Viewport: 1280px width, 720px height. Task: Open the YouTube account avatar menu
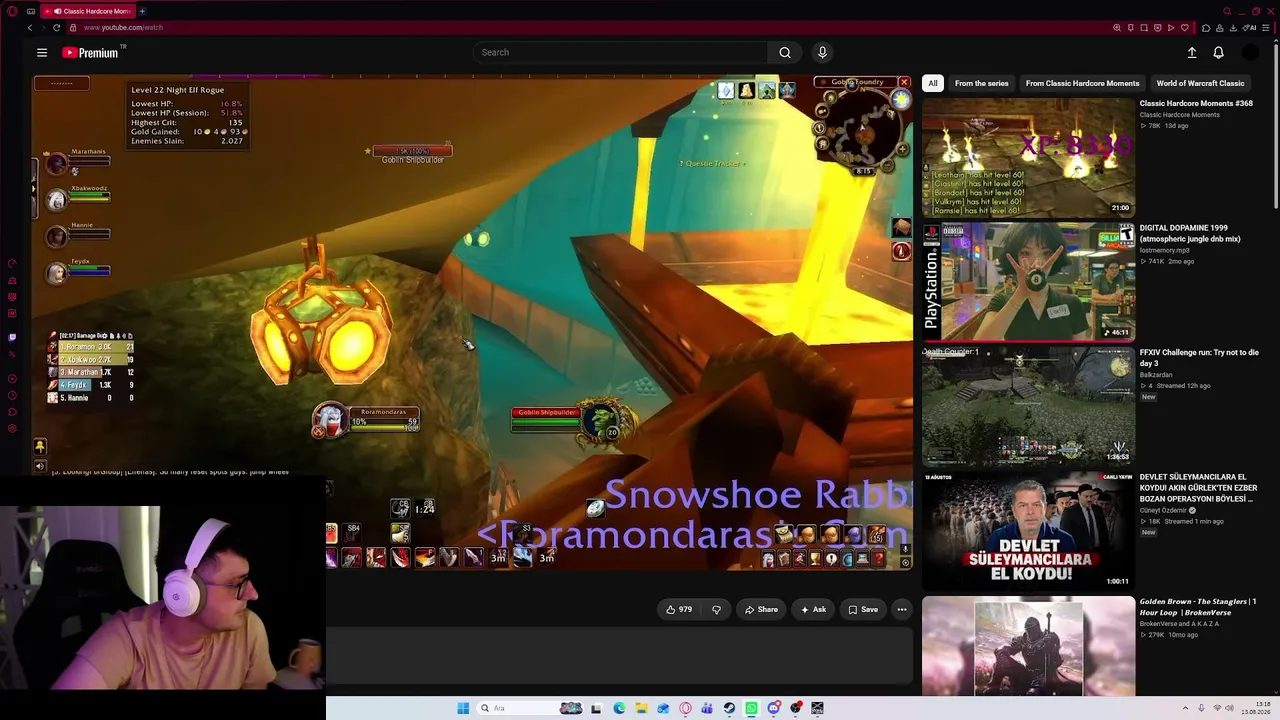coord(1250,53)
